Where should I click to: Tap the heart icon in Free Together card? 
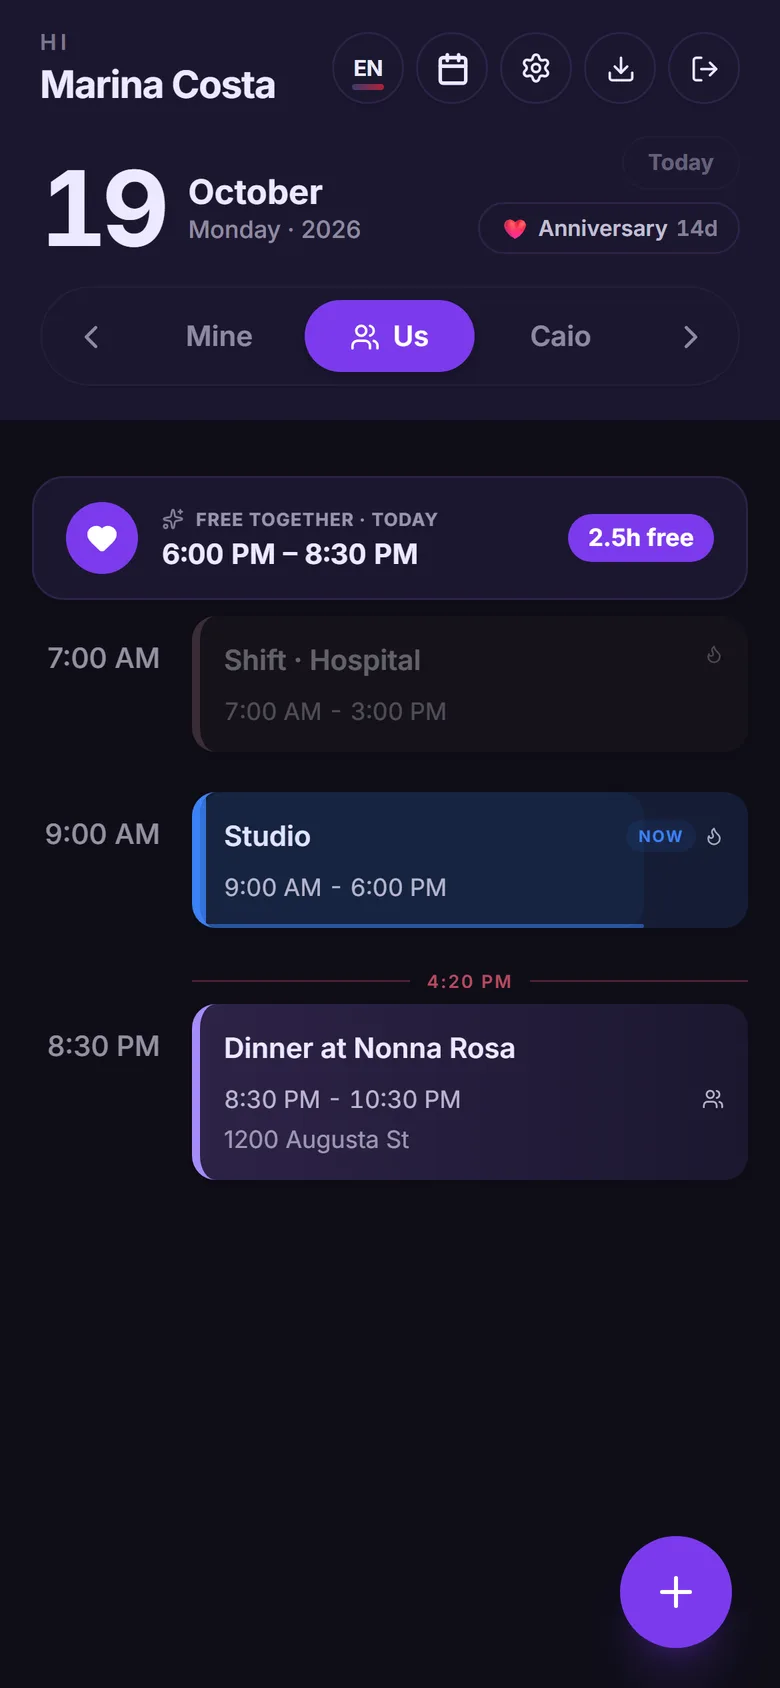pos(102,538)
